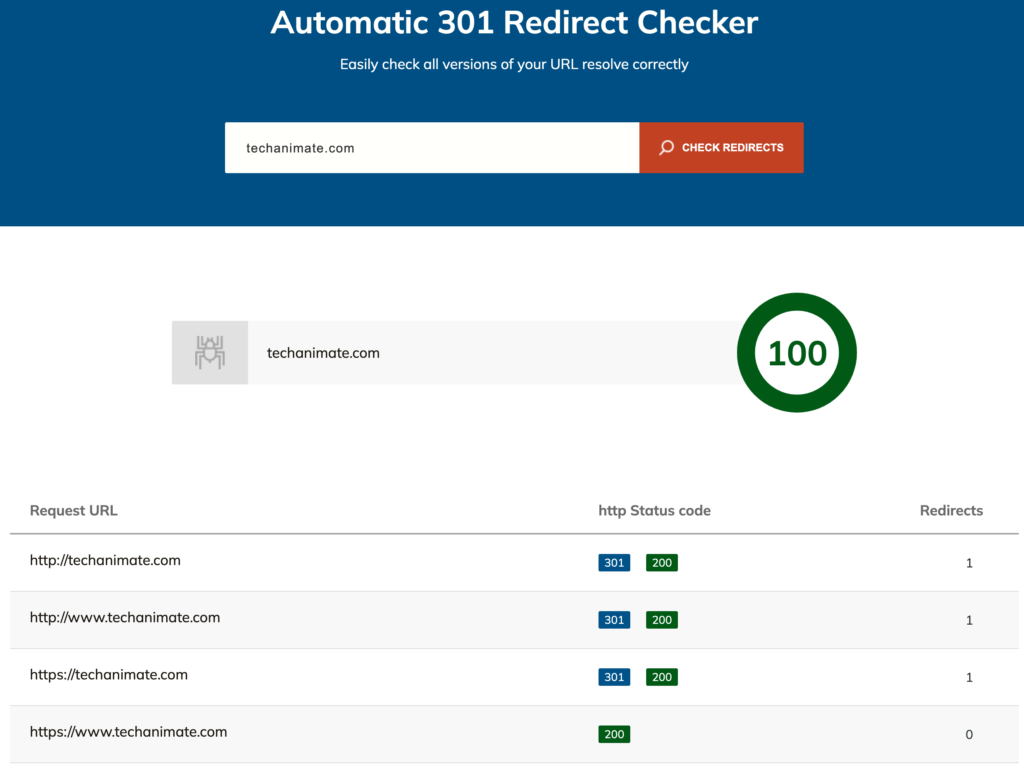Open the http://www.techanimate.com request URL
The image size is (1024, 768).
click(x=125, y=617)
